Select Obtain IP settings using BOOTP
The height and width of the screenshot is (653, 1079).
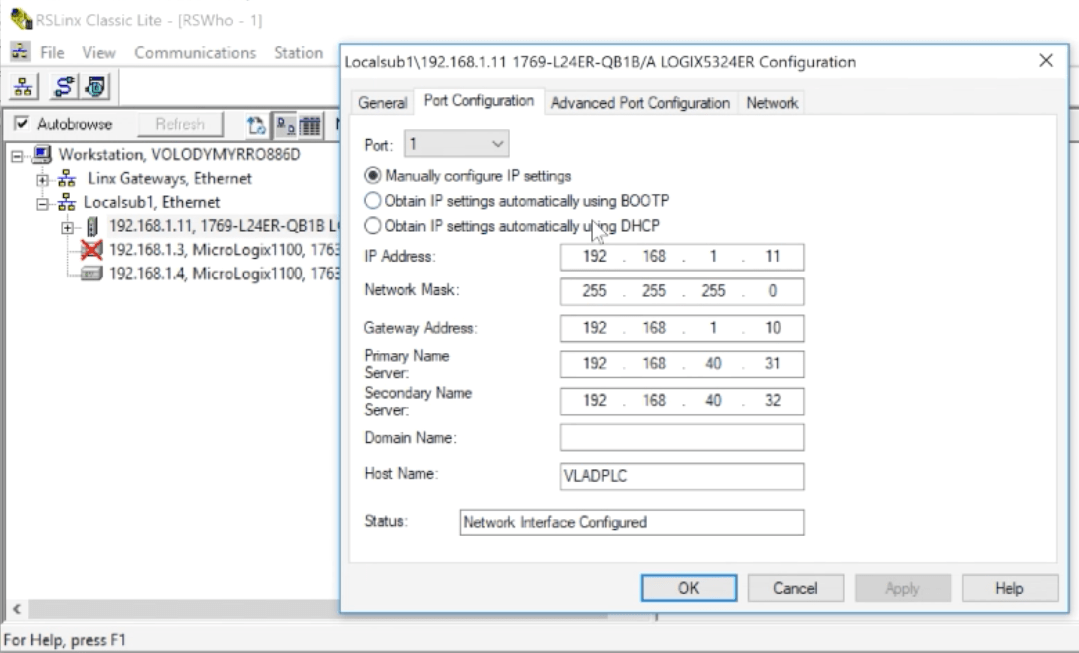tap(372, 201)
